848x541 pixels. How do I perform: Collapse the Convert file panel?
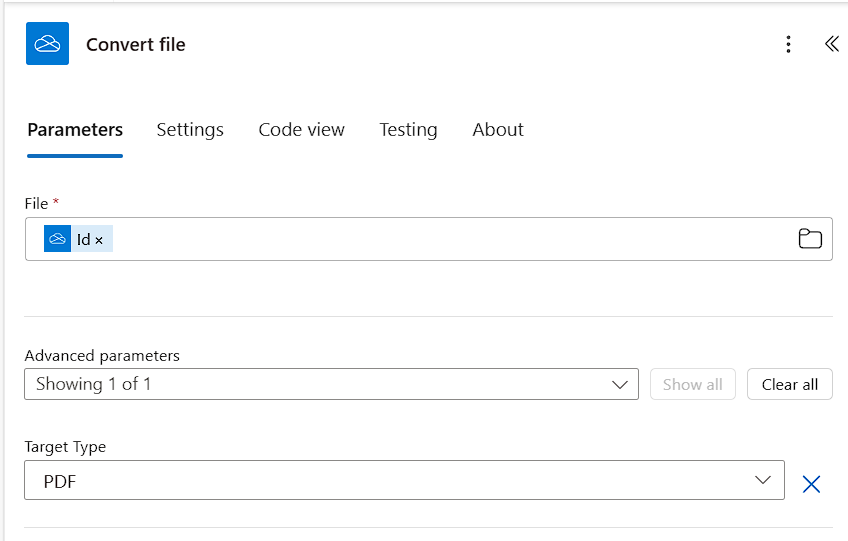click(x=831, y=44)
